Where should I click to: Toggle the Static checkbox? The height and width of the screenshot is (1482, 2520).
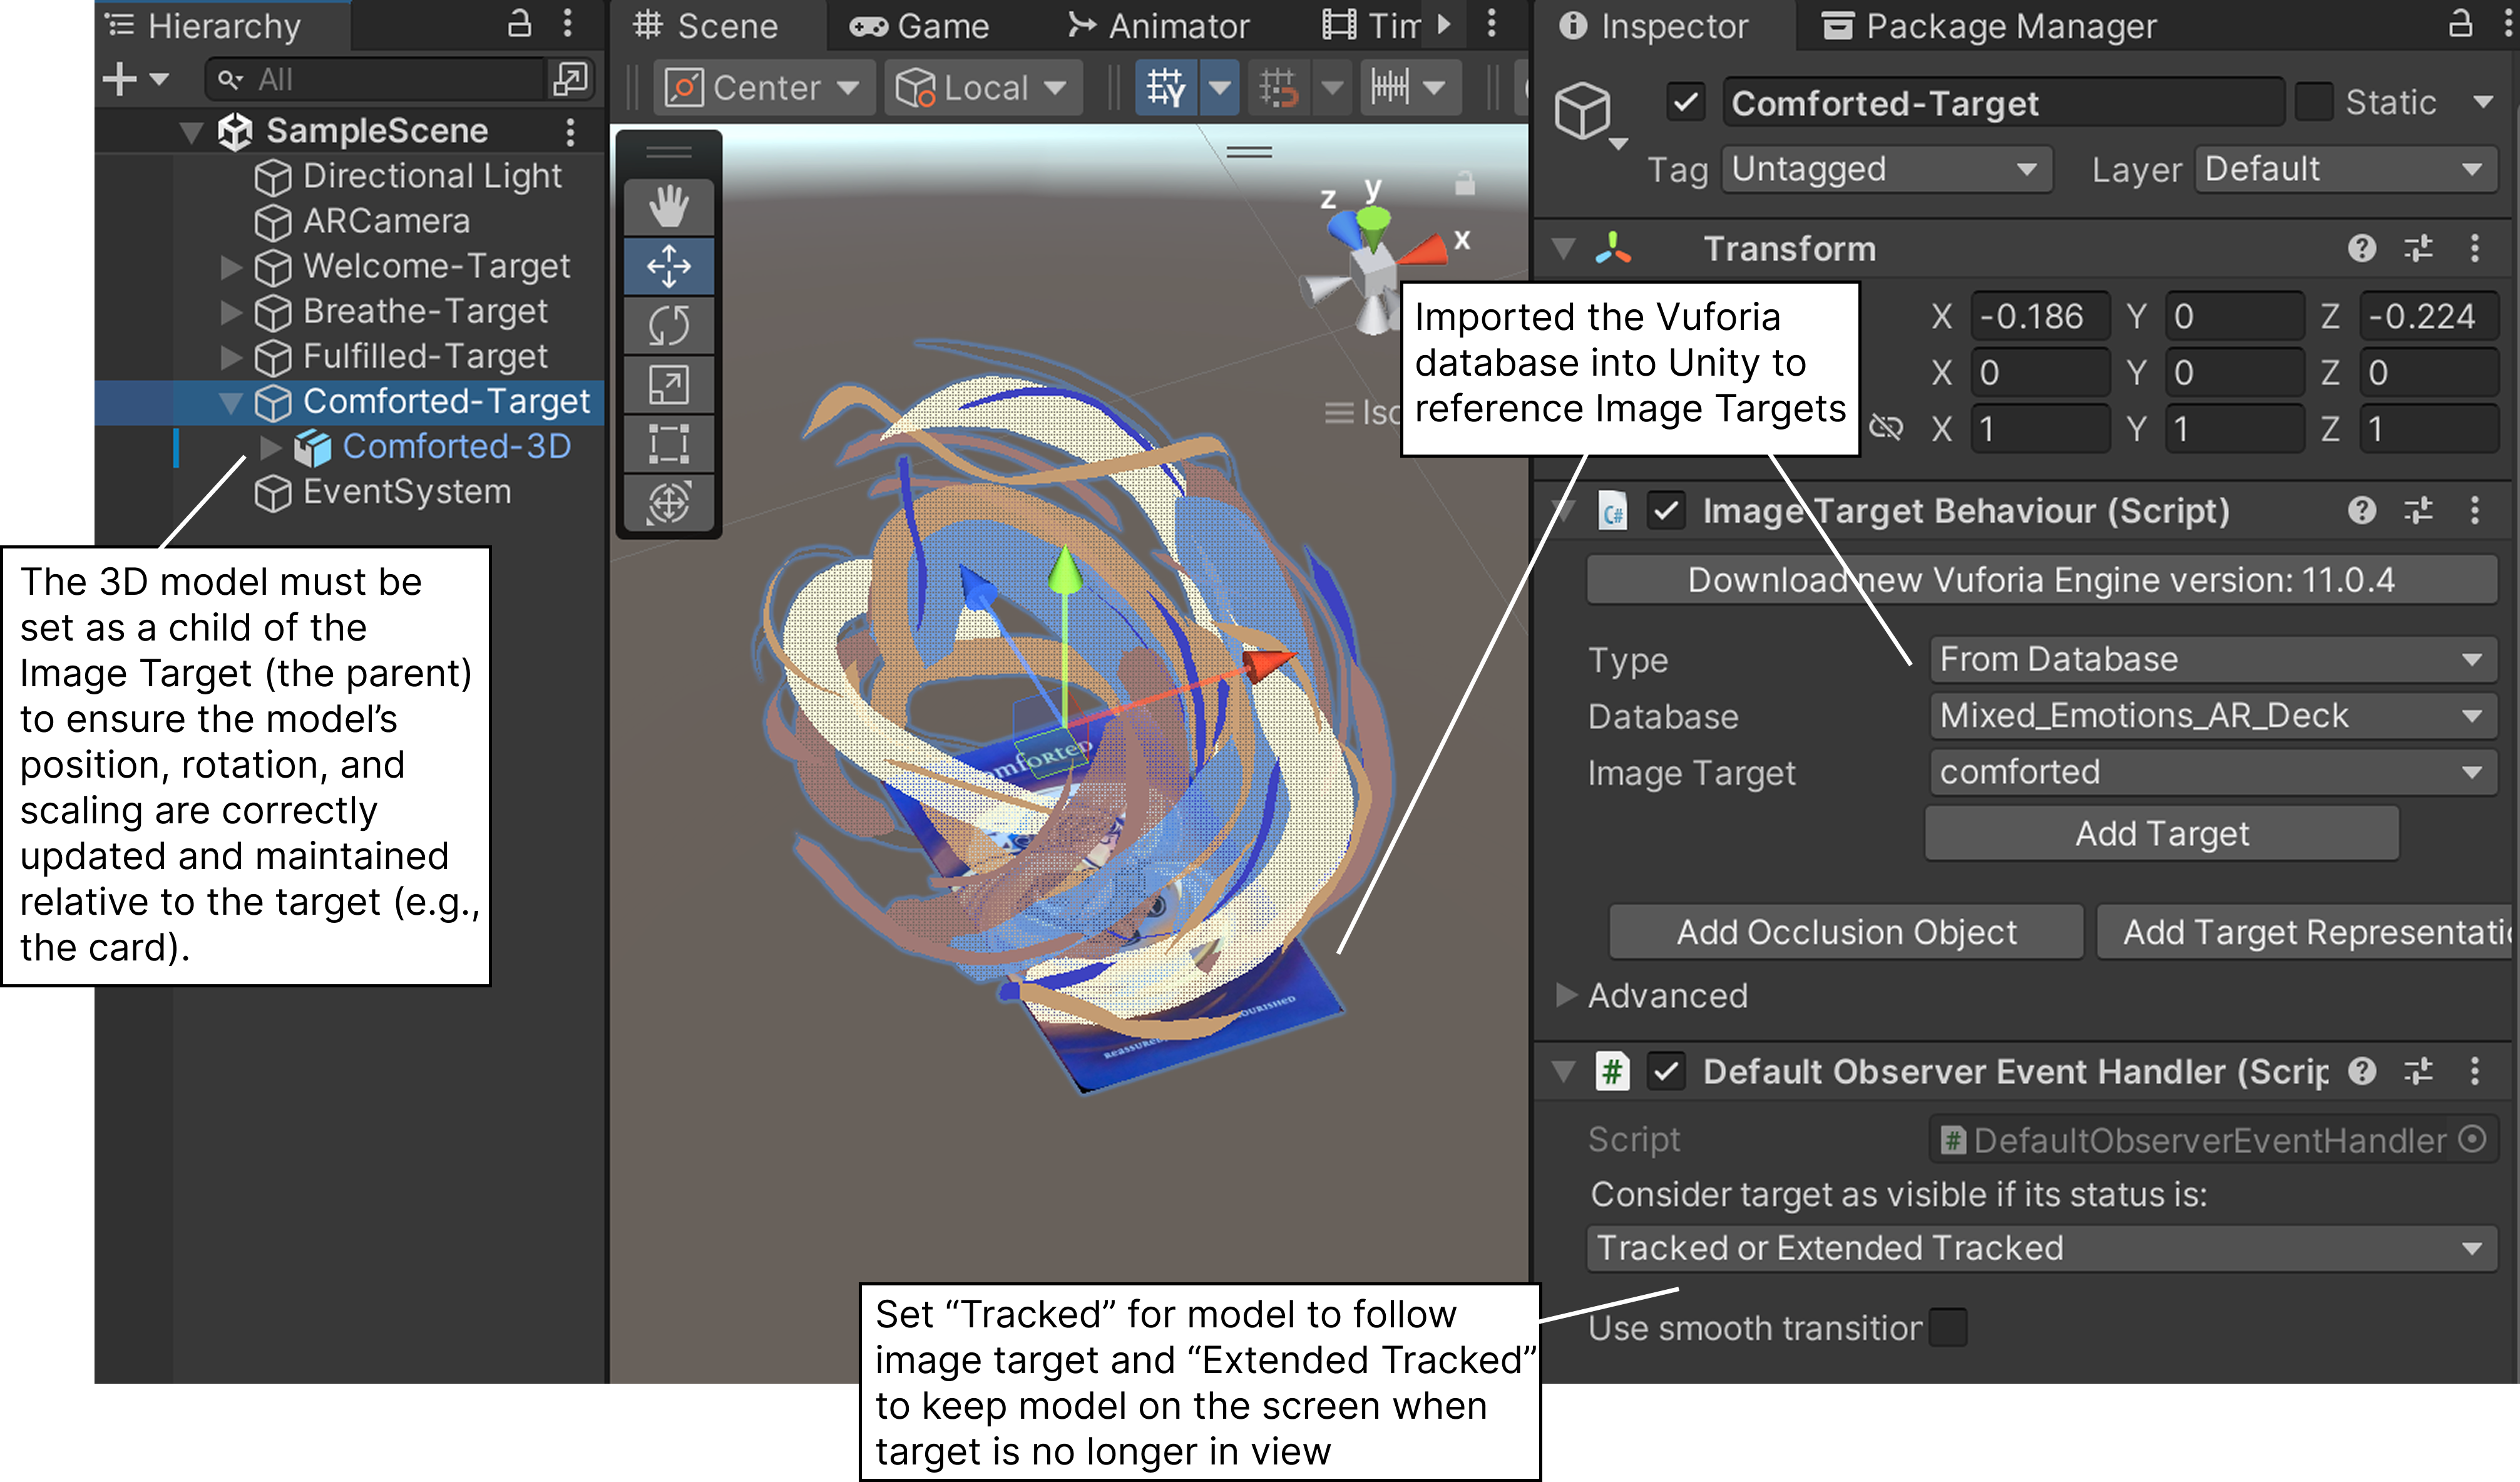[x=2314, y=102]
